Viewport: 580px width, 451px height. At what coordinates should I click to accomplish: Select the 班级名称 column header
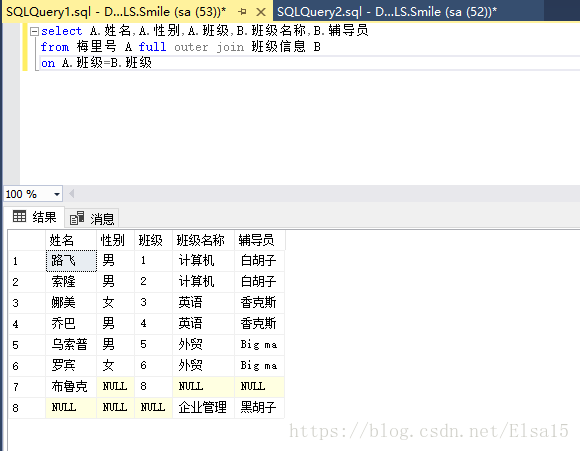(x=203, y=240)
